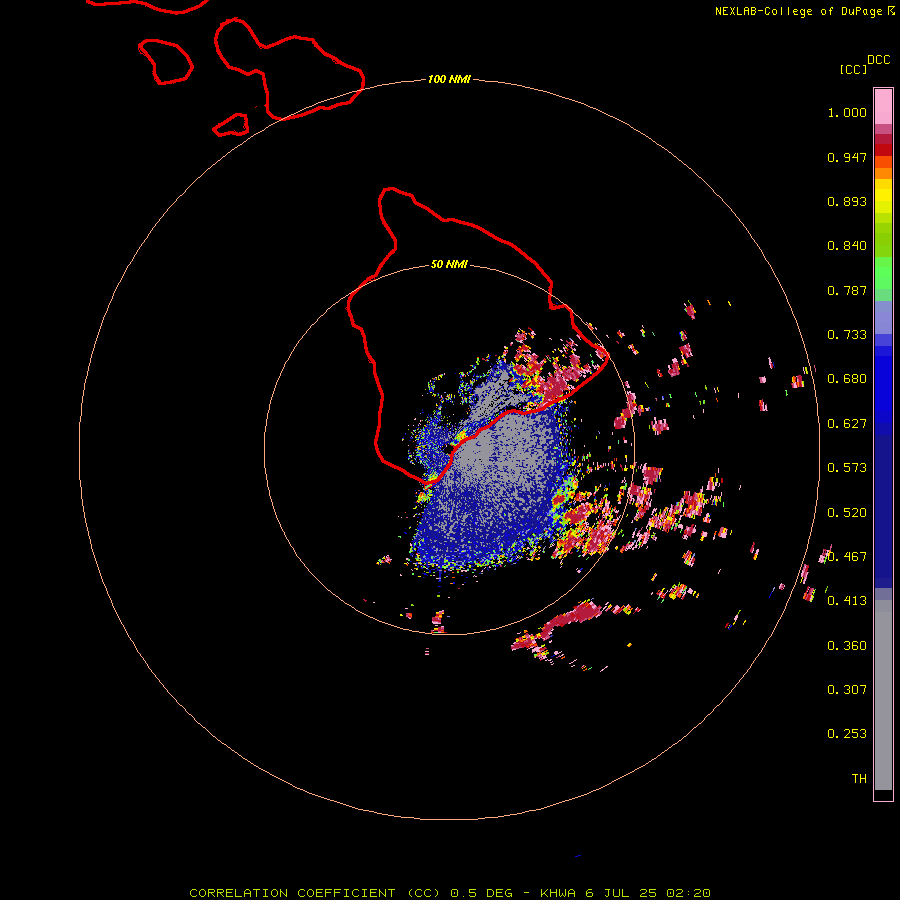Screen dimensions: 900x900
Task: Select the periwinkle segment of the color bar
Action: pos(883,317)
